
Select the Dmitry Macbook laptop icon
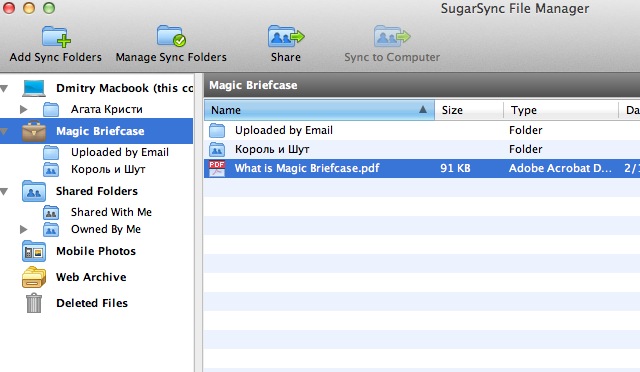(x=34, y=88)
